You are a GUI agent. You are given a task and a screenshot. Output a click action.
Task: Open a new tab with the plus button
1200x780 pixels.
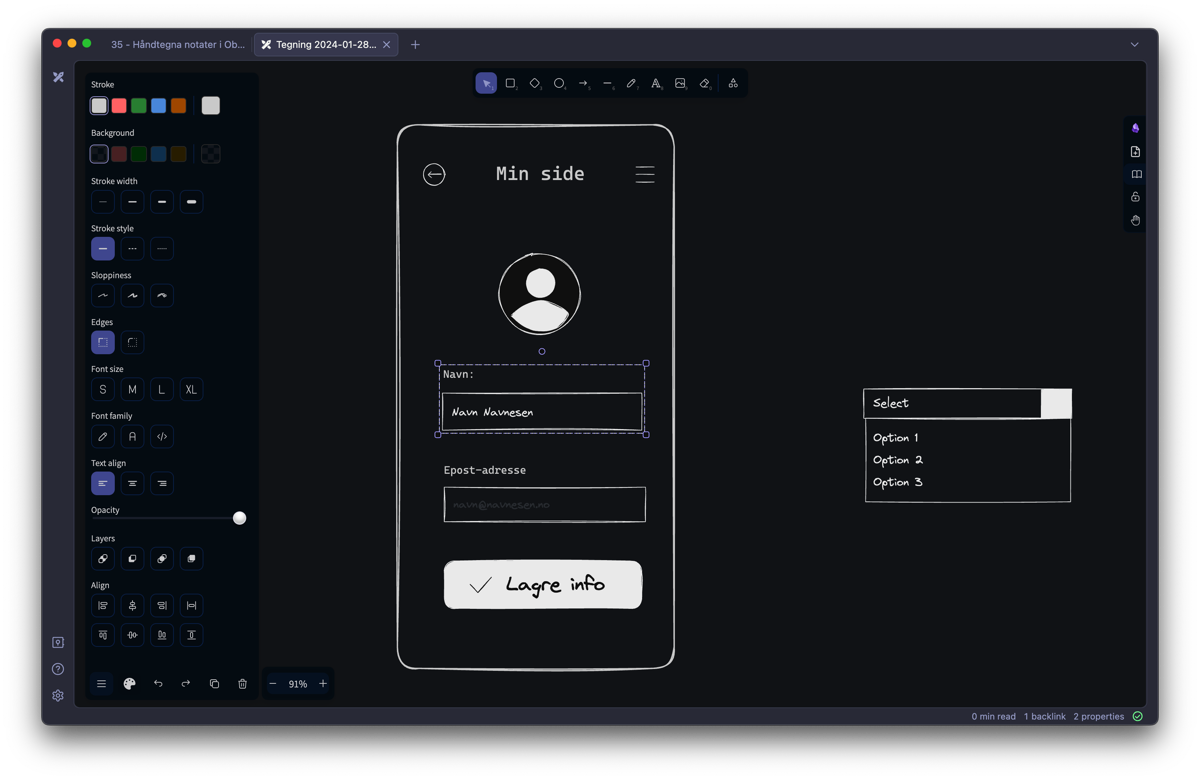point(415,45)
